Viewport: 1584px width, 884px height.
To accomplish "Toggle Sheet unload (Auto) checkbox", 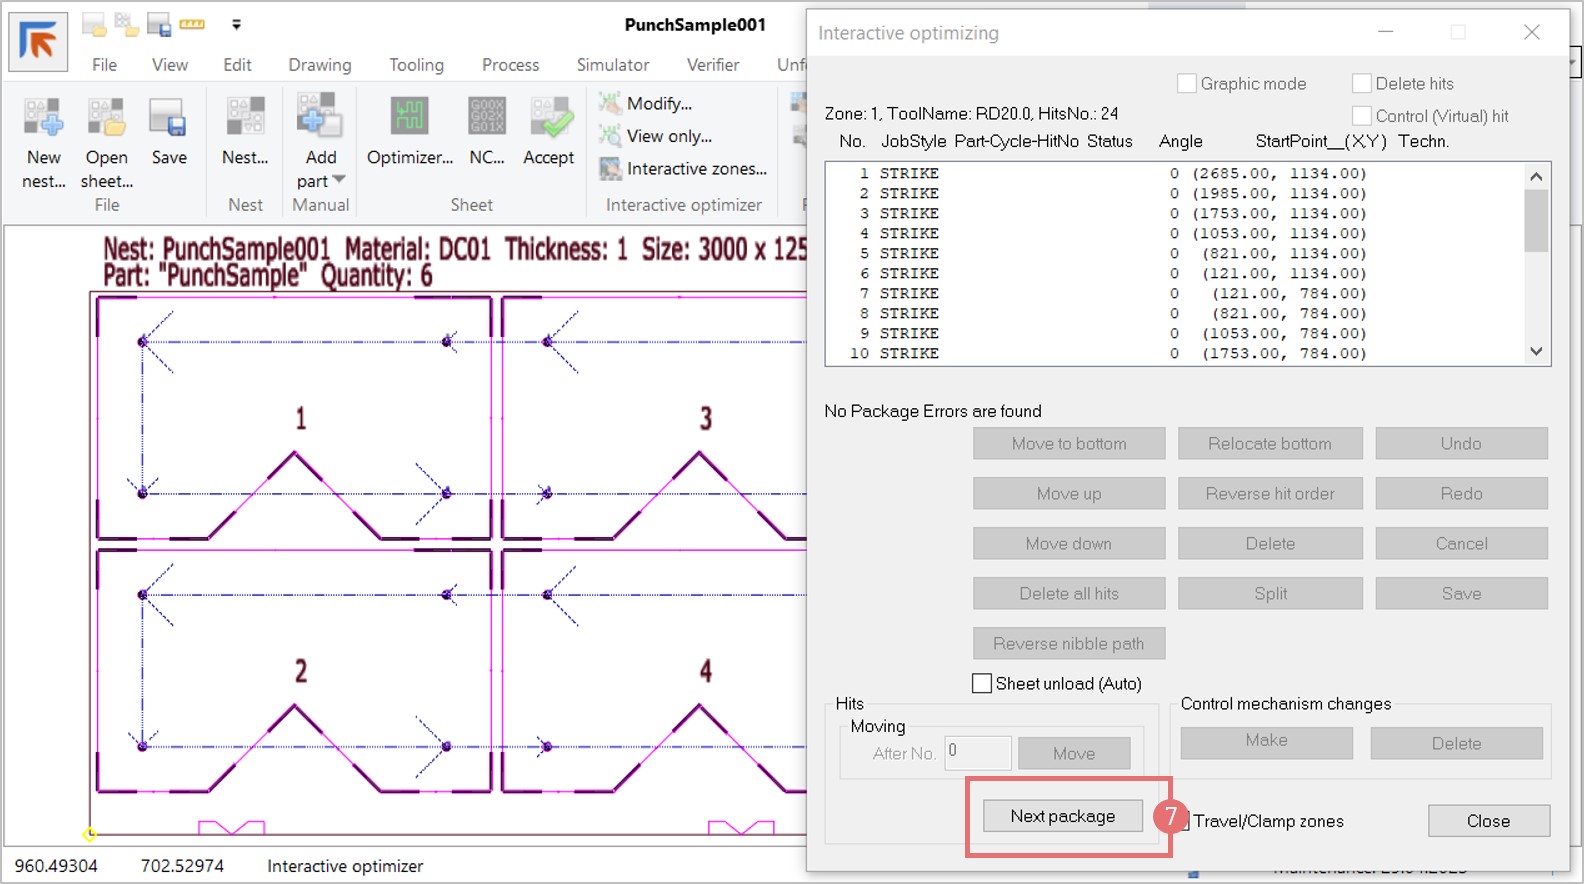I will tap(982, 684).
